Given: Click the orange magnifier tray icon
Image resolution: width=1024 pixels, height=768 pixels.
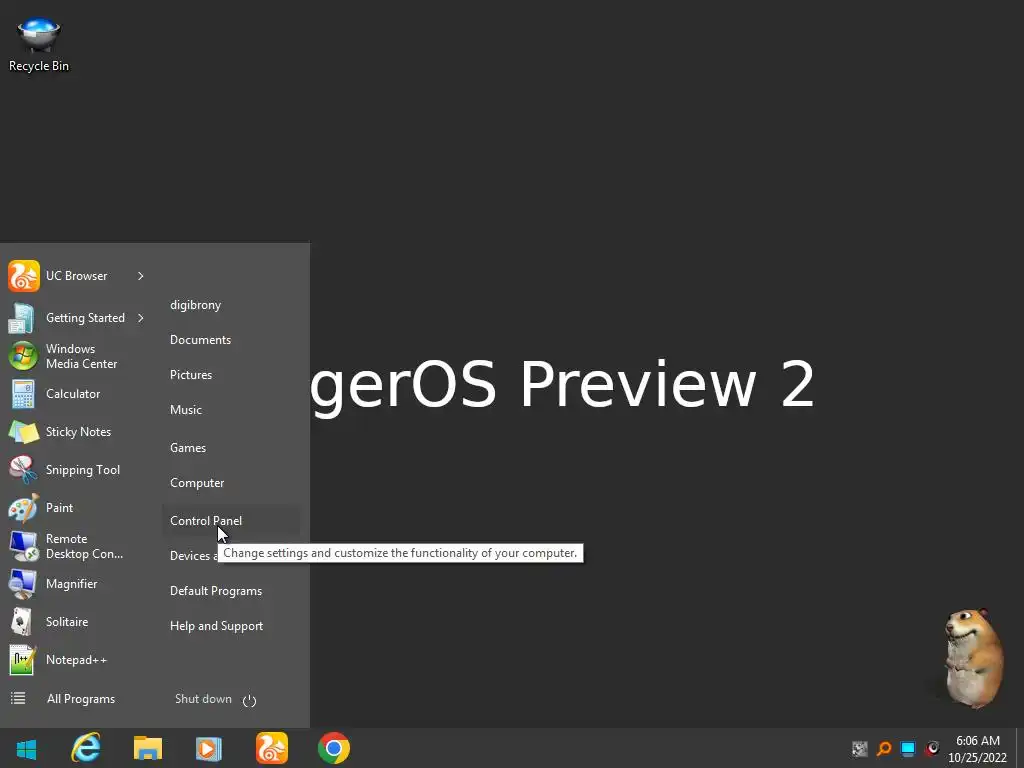Looking at the screenshot, I should click(884, 748).
